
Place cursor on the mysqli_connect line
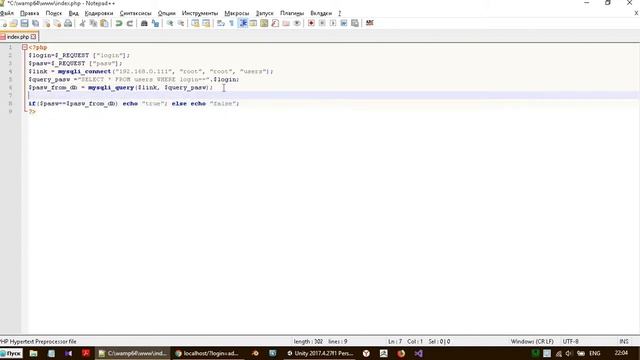[x=151, y=71]
